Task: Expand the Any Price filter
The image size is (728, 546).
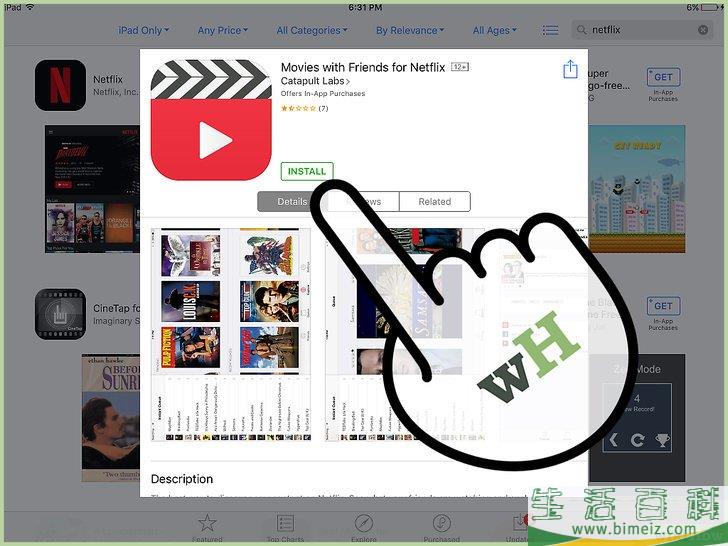Action: (x=222, y=31)
